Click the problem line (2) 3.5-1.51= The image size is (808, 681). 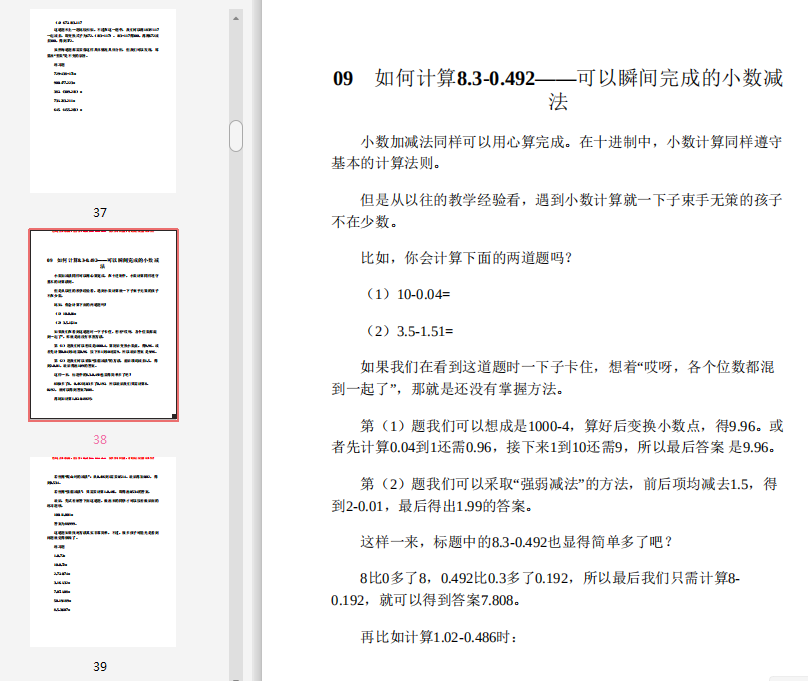(407, 331)
